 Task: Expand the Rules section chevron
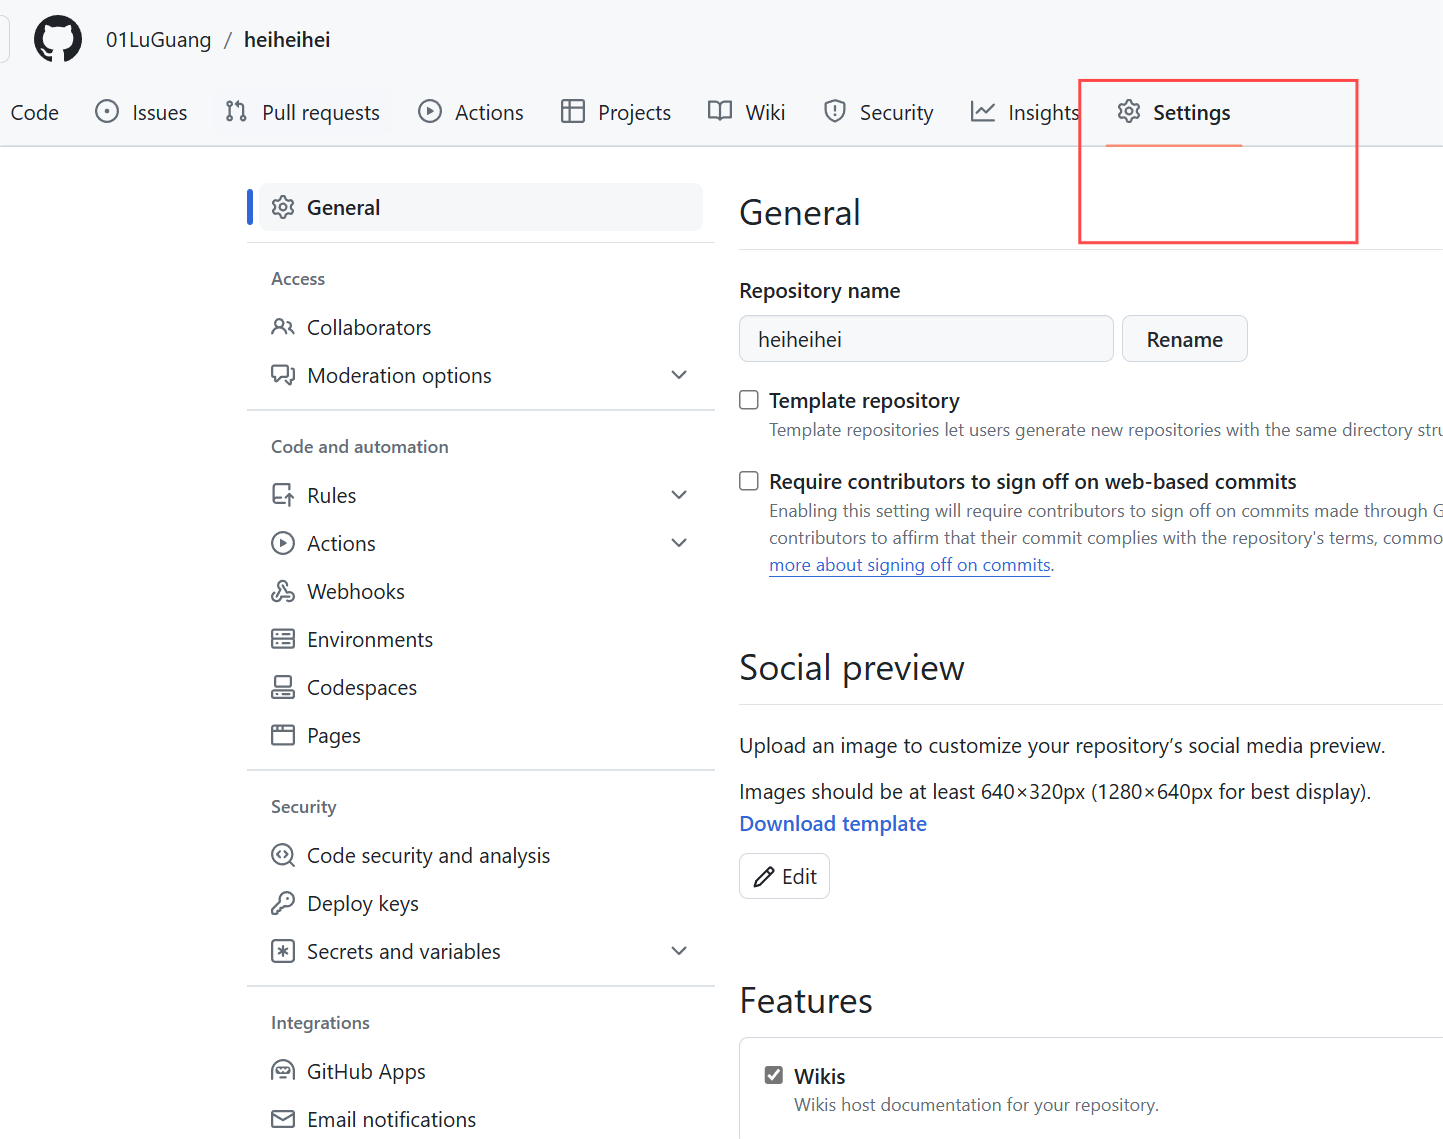[679, 495]
